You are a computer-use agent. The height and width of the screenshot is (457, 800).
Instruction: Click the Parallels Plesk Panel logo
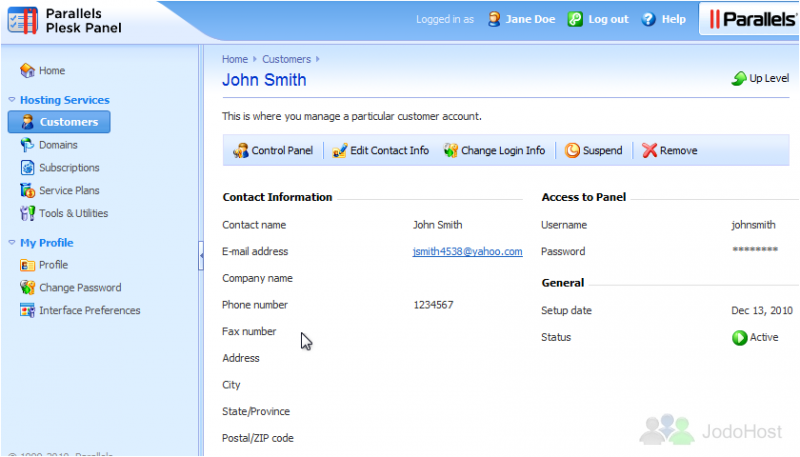tap(64, 21)
